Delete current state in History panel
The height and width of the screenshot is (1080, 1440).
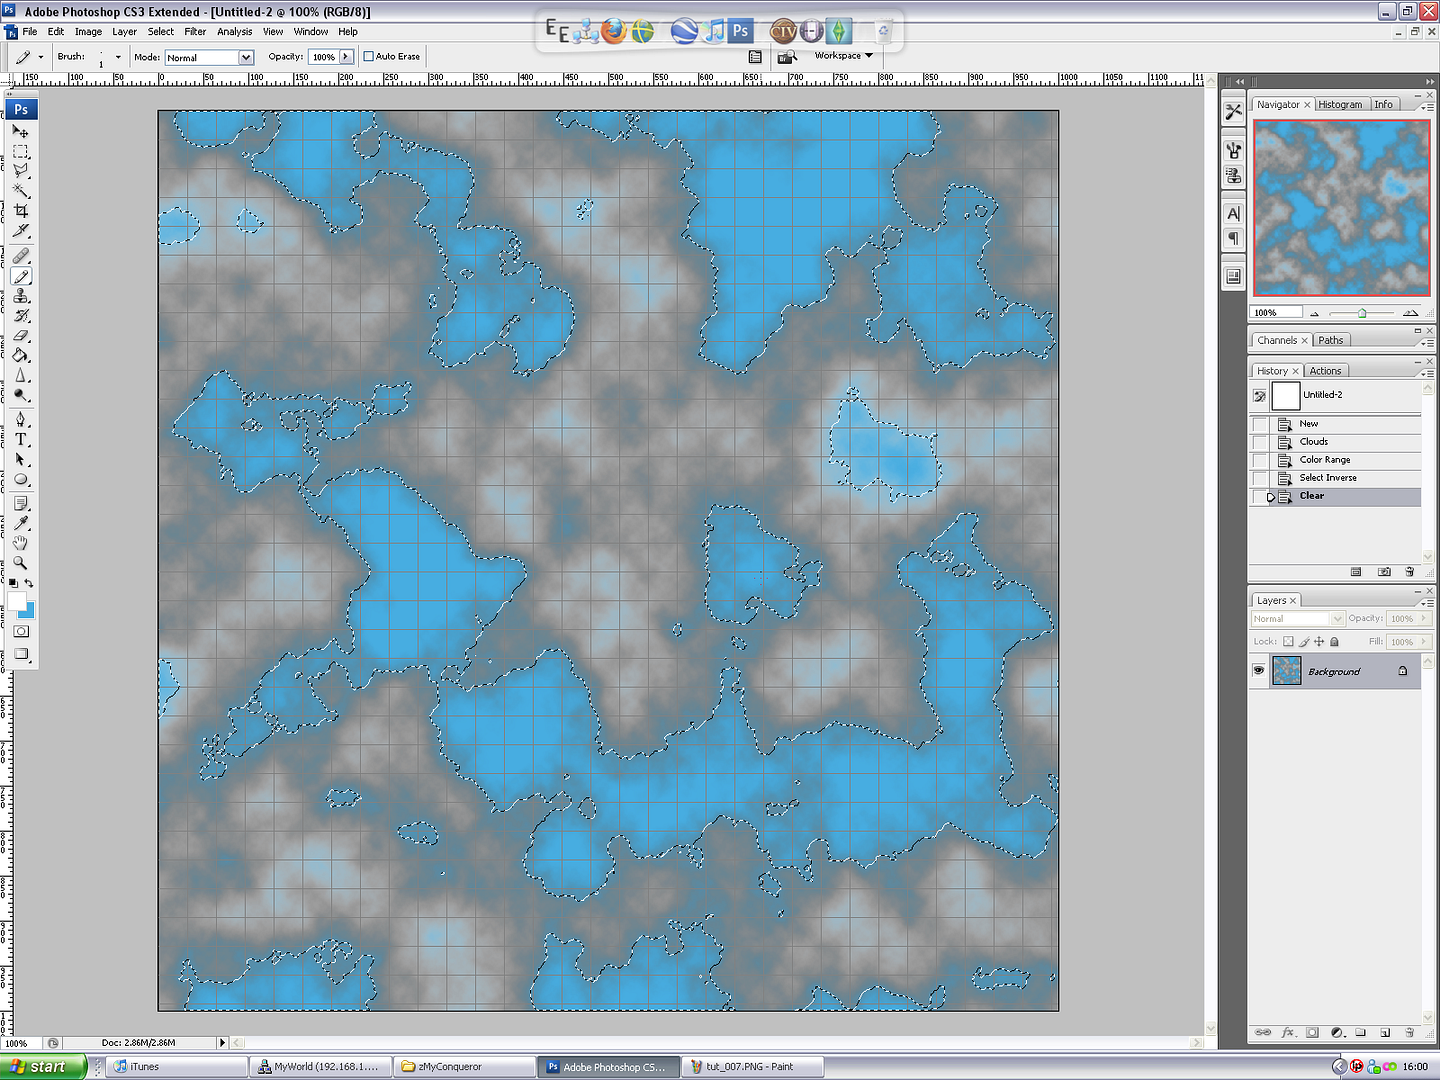[x=1410, y=572]
